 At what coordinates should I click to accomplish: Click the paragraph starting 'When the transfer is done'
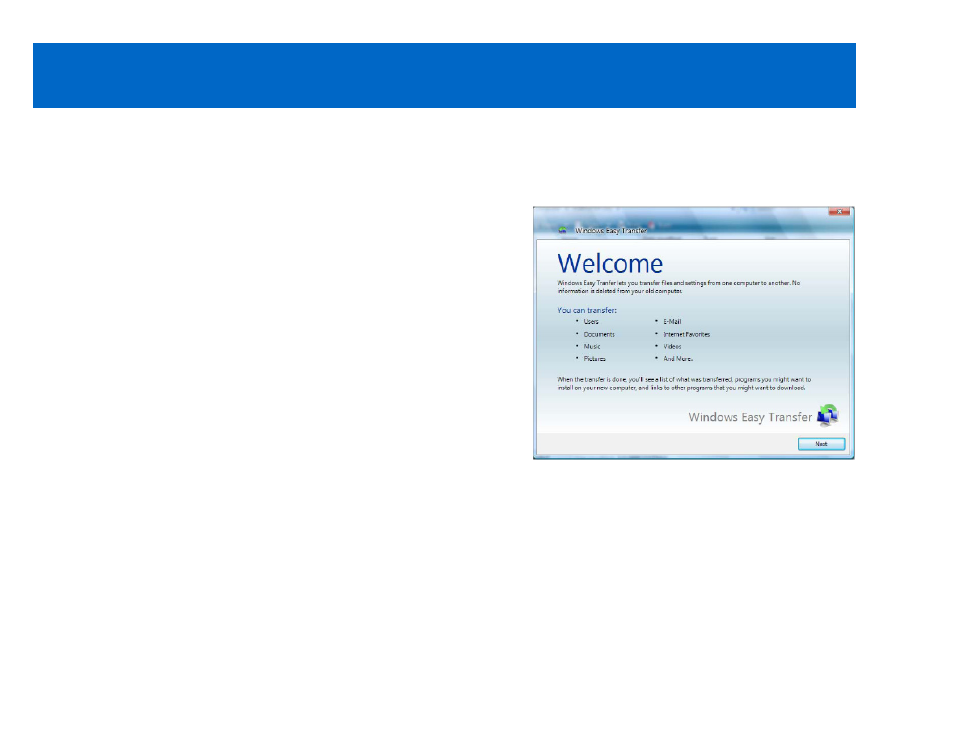[684, 383]
